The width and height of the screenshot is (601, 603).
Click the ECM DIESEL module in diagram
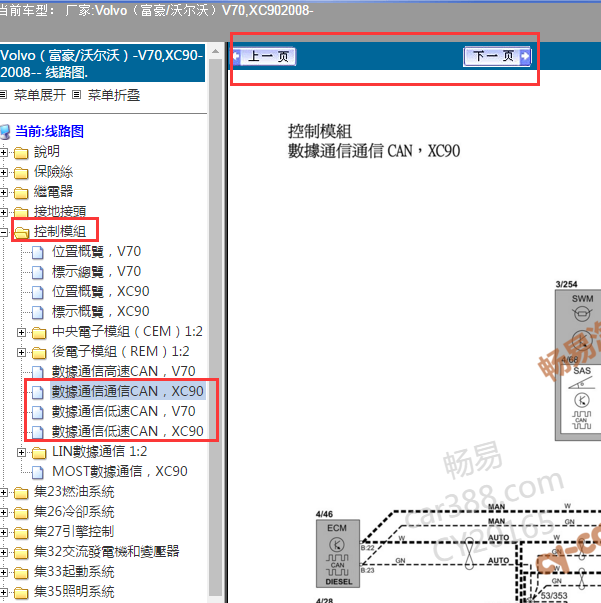click(338, 554)
